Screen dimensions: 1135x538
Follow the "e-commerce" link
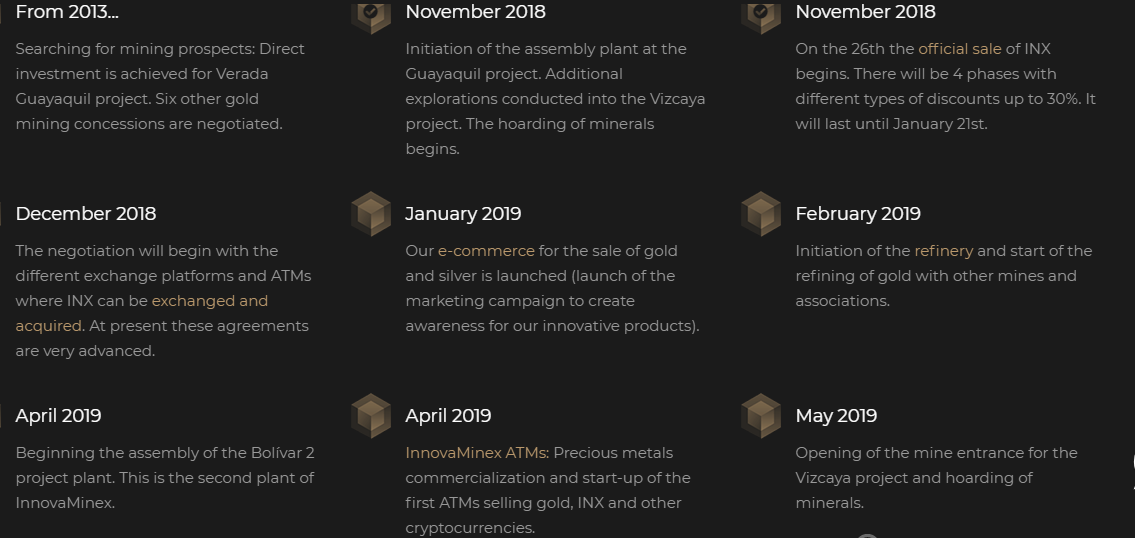click(x=486, y=251)
